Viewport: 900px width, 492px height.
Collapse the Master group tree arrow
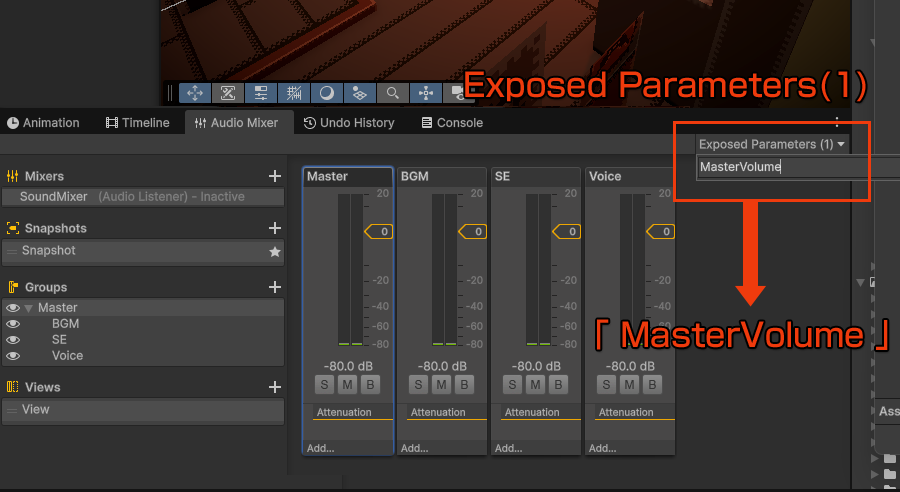coord(28,308)
